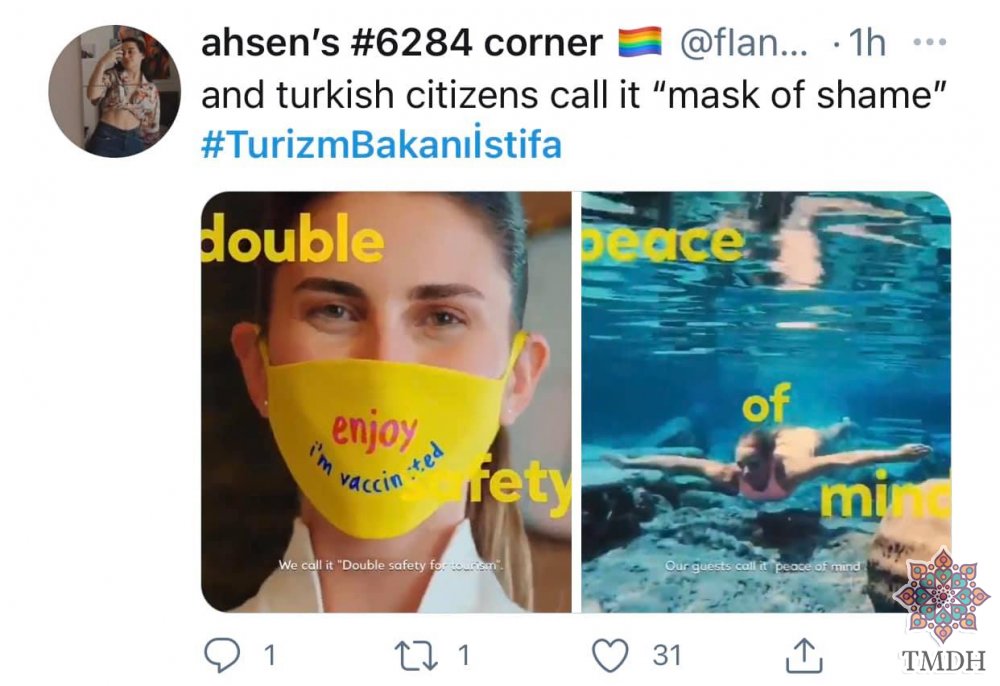The width and height of the screenshot is (1000, 686).
Task: Click the reply count number 1
Action: tap(270, 655)
